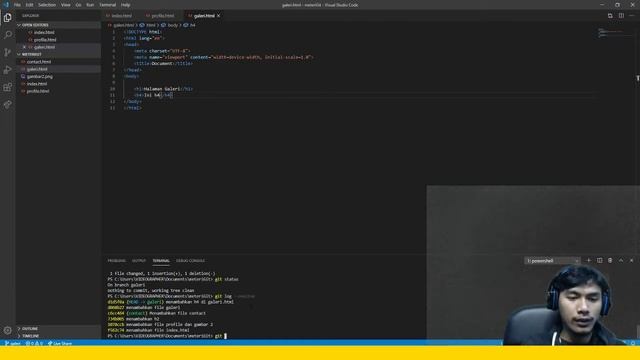The height and width of the screenshot is (360, 640).
Task: Open the editor More Actions ellipsis
Action: pyautogui.click(x=632, y=16)
